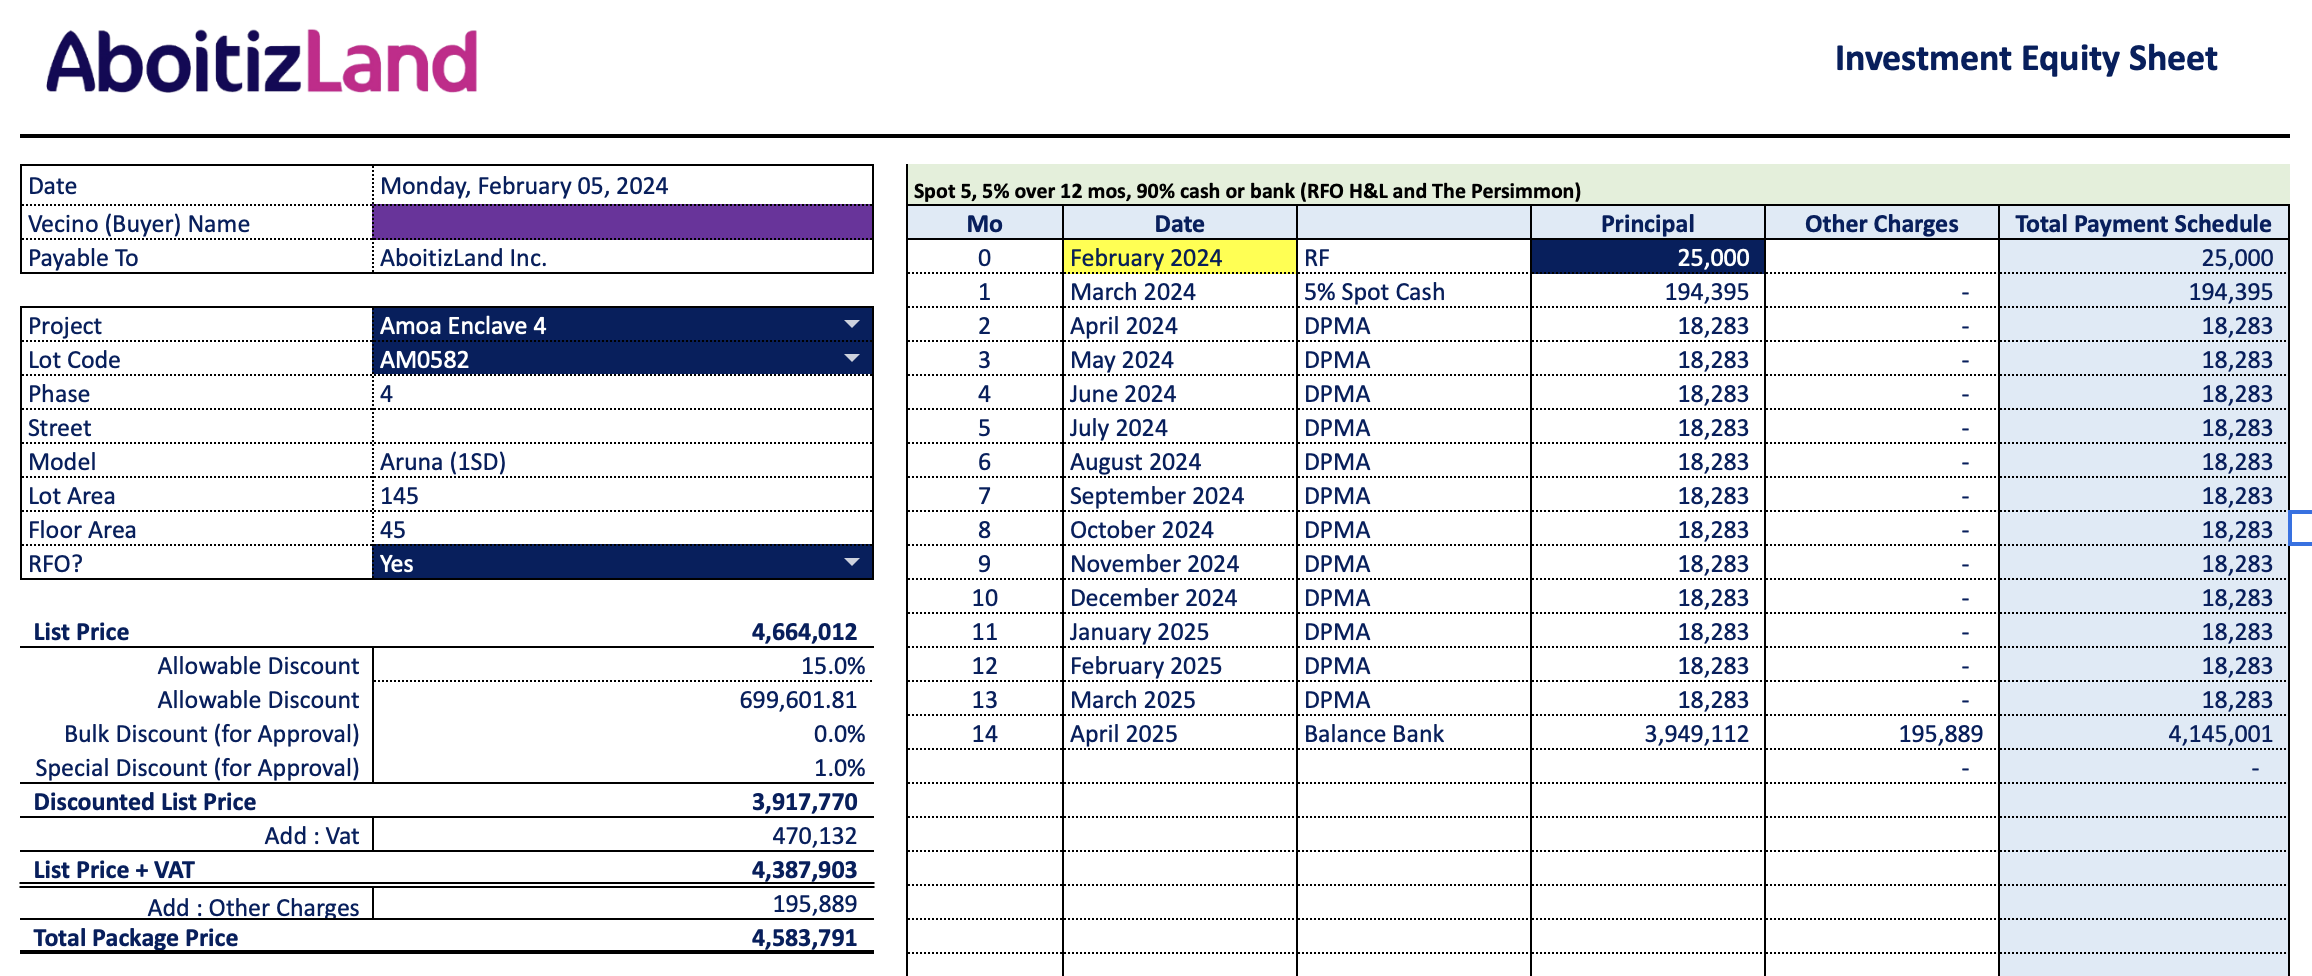Image resolution: width=2312 pixels, height=976 pixels.
Task: Click the Total Payment Schedule header
Action: 2144,223
